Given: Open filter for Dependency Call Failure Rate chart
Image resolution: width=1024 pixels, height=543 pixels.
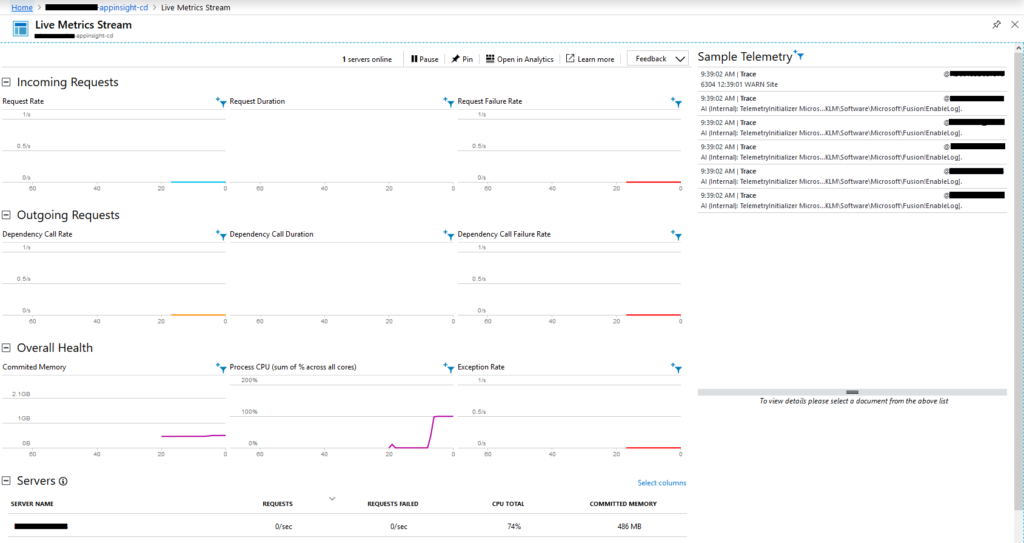Looking at the screenshot, I should click(676, 235).
